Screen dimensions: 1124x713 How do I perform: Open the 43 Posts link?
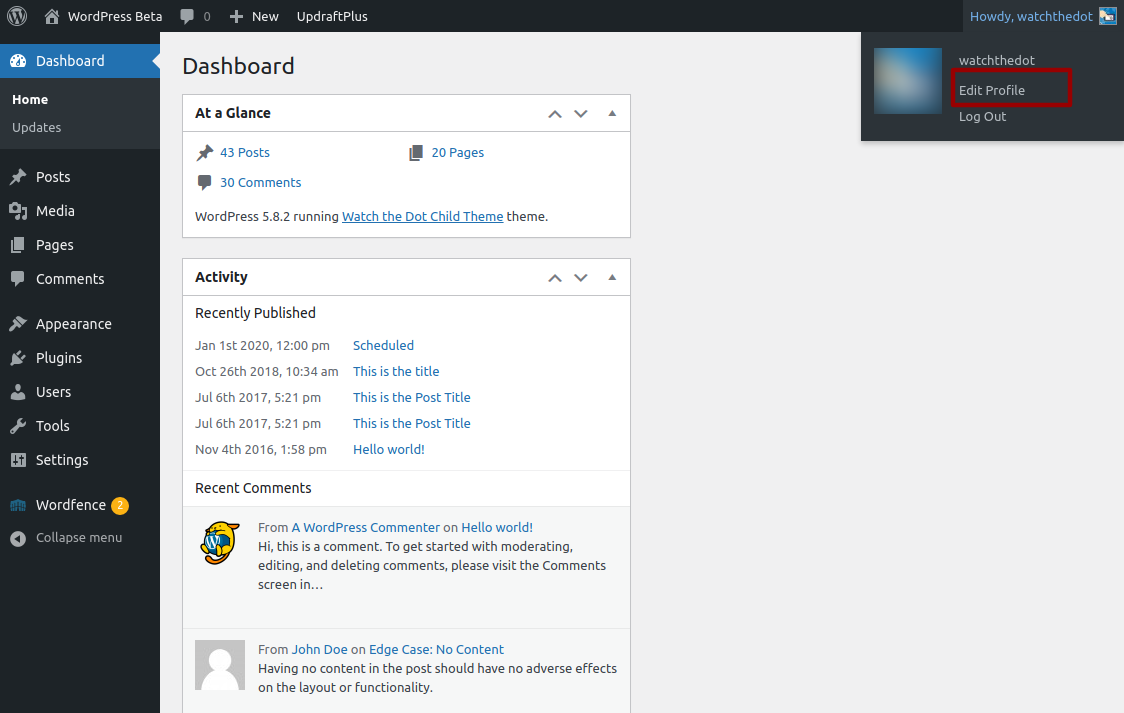pyautogui.click(x=245, y=153)
